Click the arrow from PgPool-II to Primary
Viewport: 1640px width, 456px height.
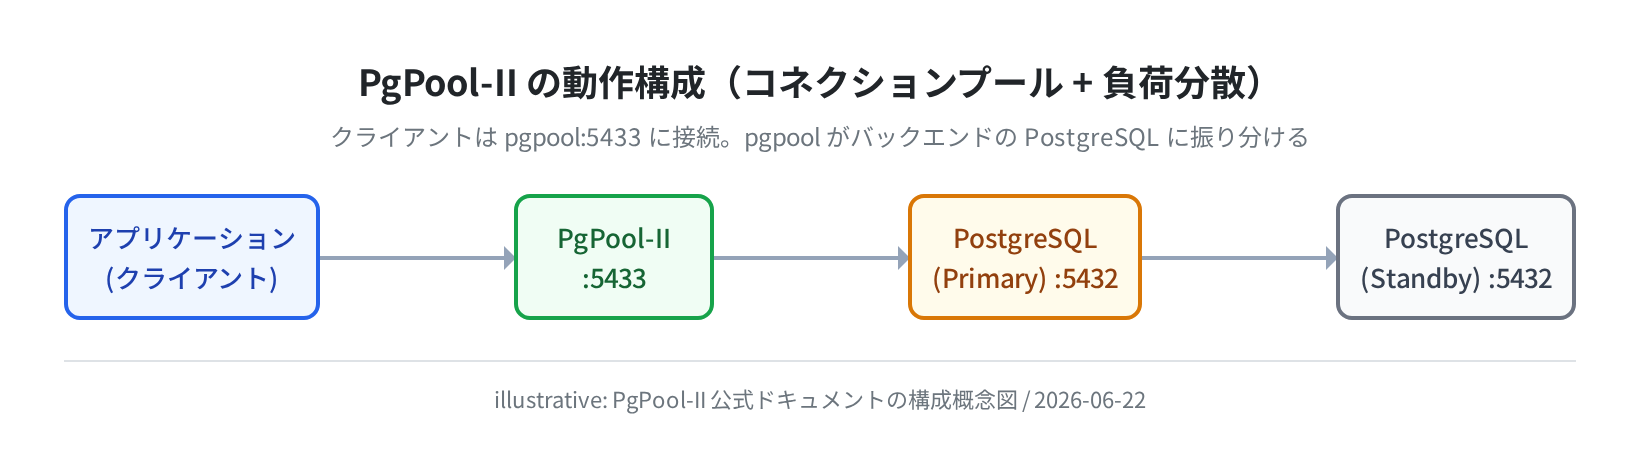811,258
